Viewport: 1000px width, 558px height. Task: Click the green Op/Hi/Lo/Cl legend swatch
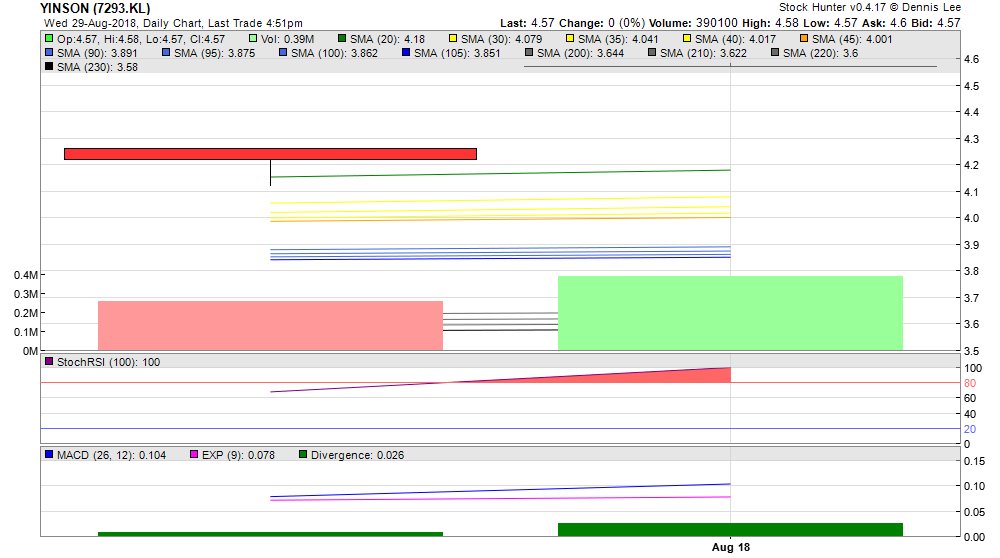pyautogui.click(x=49, y=39)
